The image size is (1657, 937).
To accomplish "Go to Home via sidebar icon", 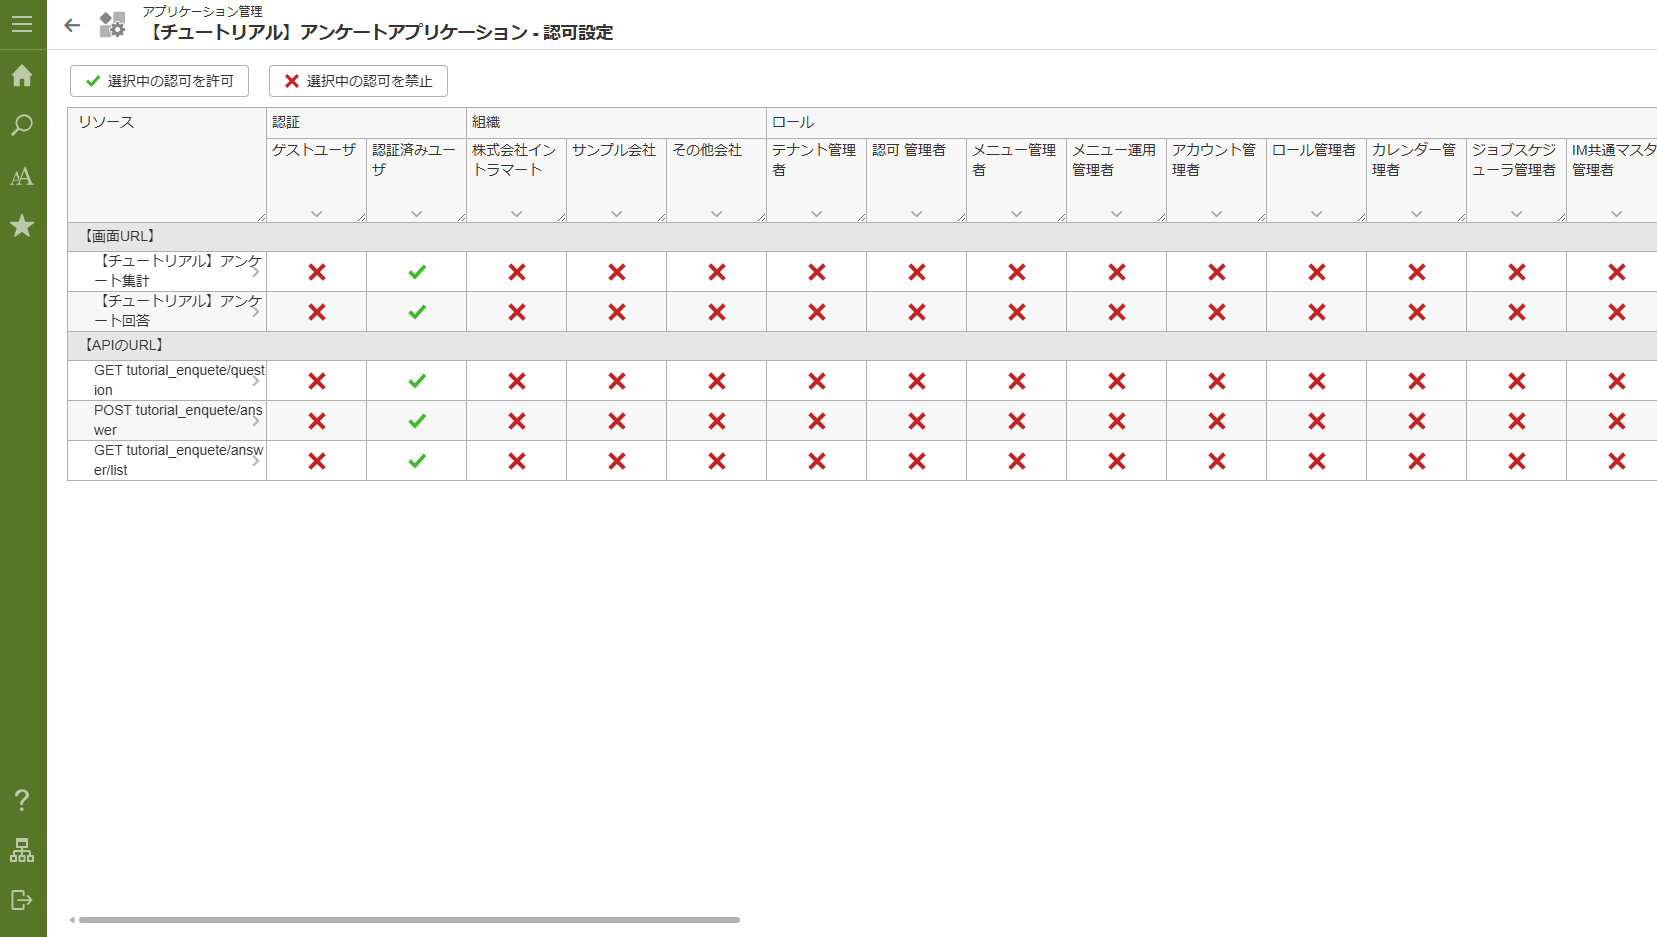I will [x=22, y=76].
